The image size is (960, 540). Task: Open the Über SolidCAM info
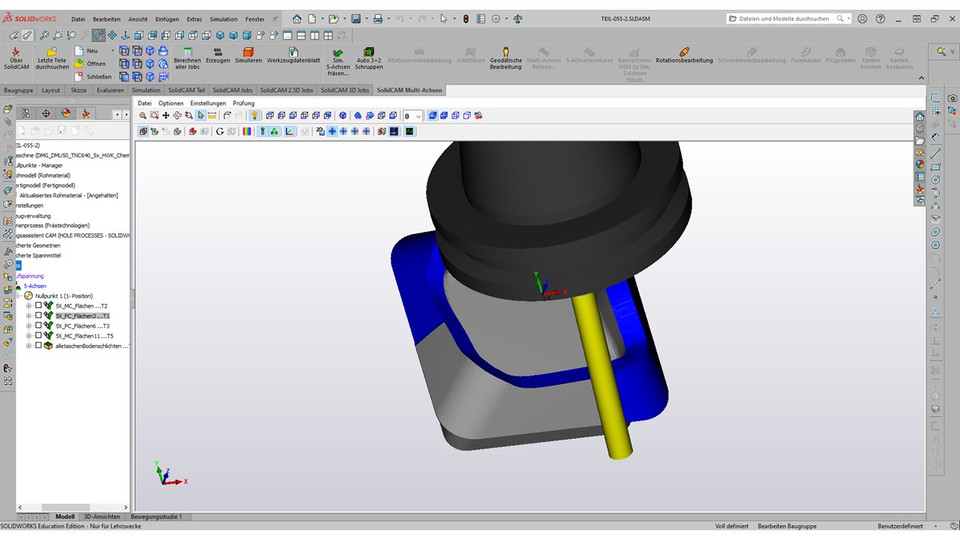[x=16, y=57]
